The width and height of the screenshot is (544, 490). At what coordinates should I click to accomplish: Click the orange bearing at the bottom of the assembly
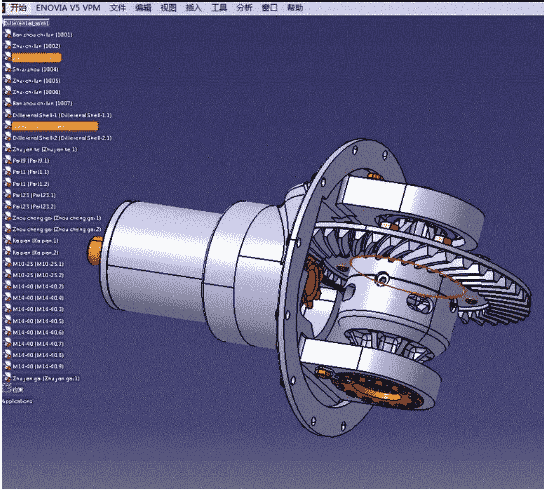pos(380,390)
